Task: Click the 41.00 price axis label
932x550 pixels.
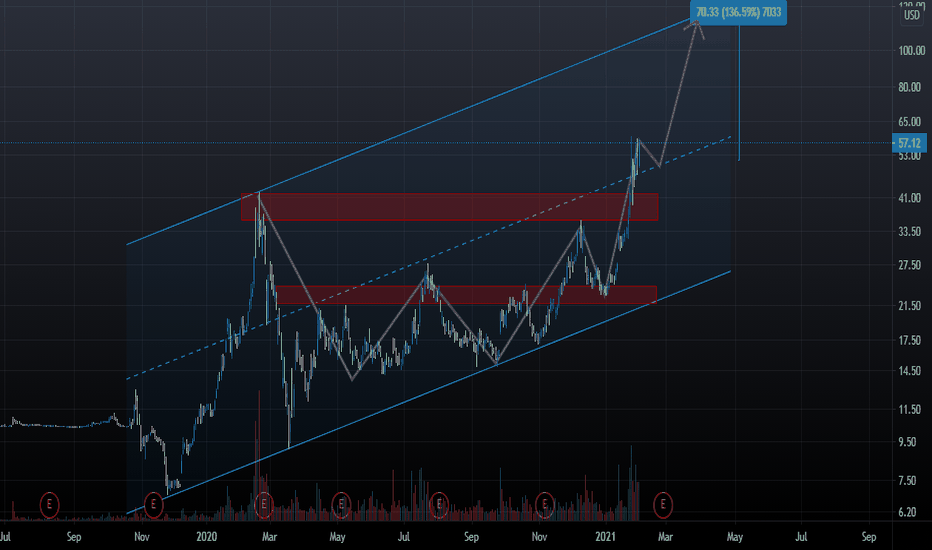Action: tap(910, 198)
